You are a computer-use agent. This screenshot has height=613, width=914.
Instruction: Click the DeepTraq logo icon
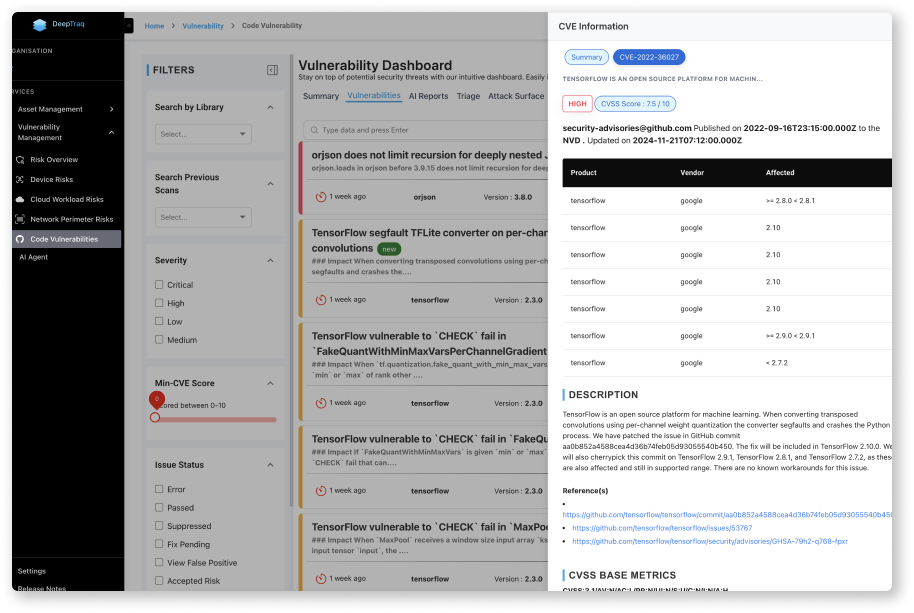tap(40, 24)
